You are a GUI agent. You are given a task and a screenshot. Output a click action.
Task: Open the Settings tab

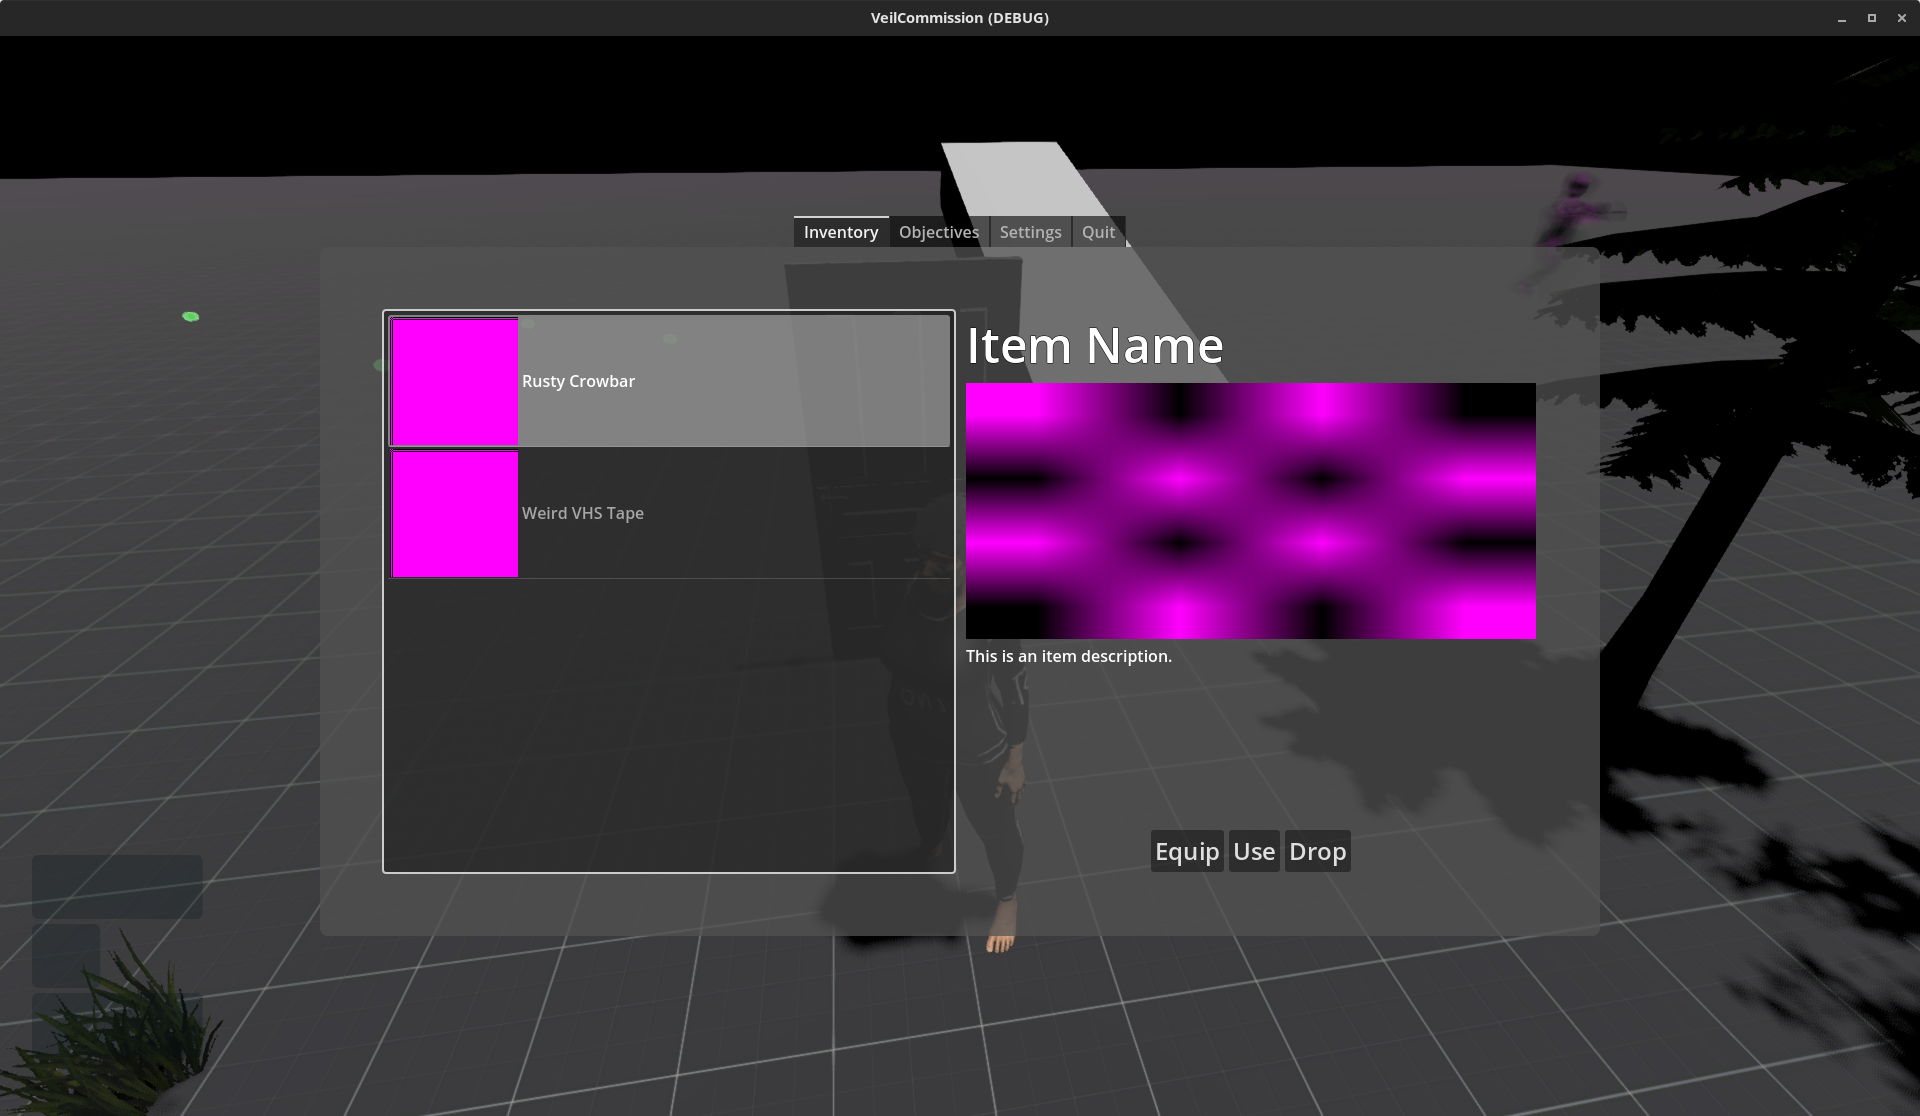pos(1030,232)
